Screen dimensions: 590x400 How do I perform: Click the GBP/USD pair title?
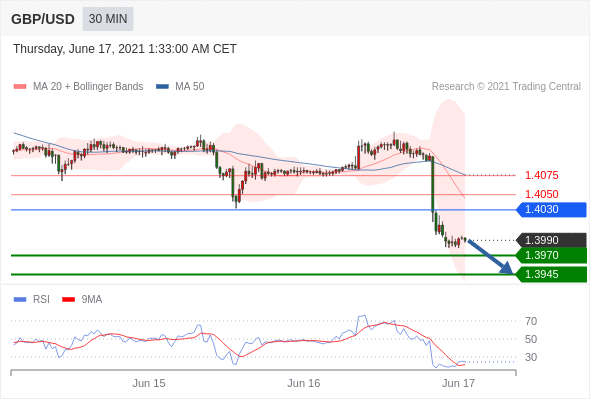point(43,19)
